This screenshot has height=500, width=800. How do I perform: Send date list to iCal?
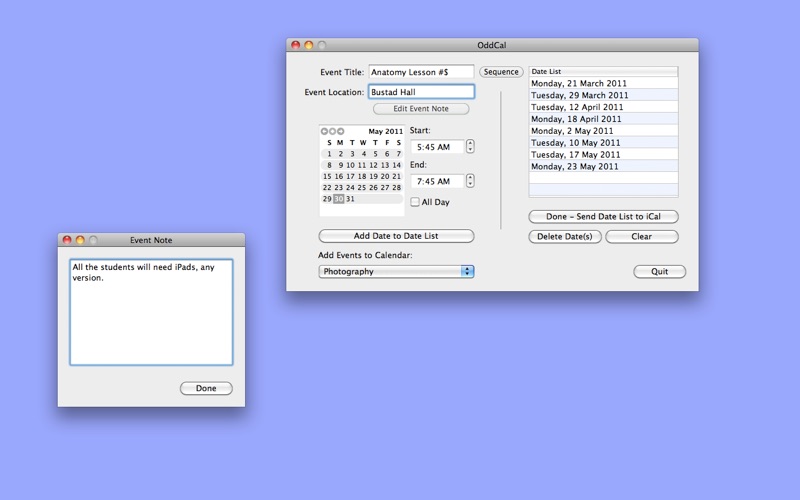603,217
